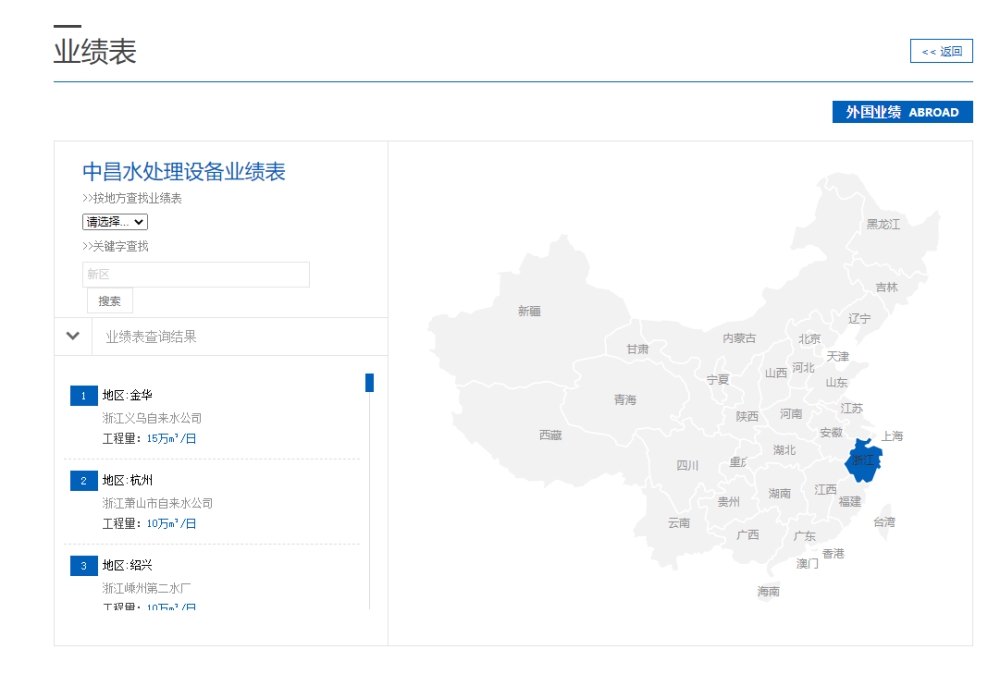Select 天津 on the map

838,356
